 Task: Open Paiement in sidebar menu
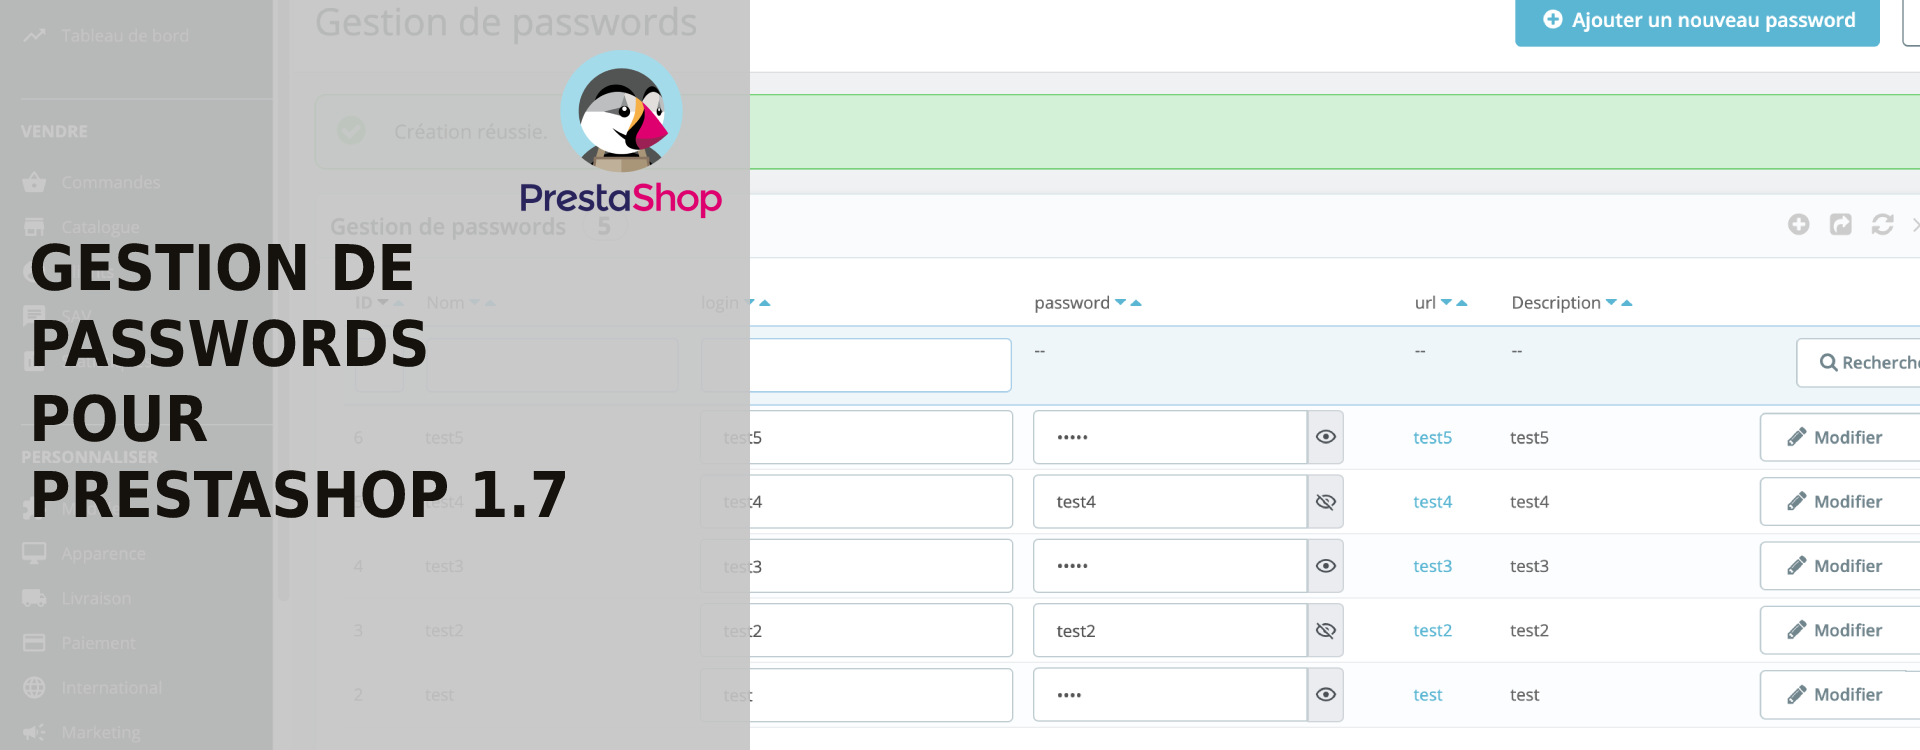pos(98,643)
